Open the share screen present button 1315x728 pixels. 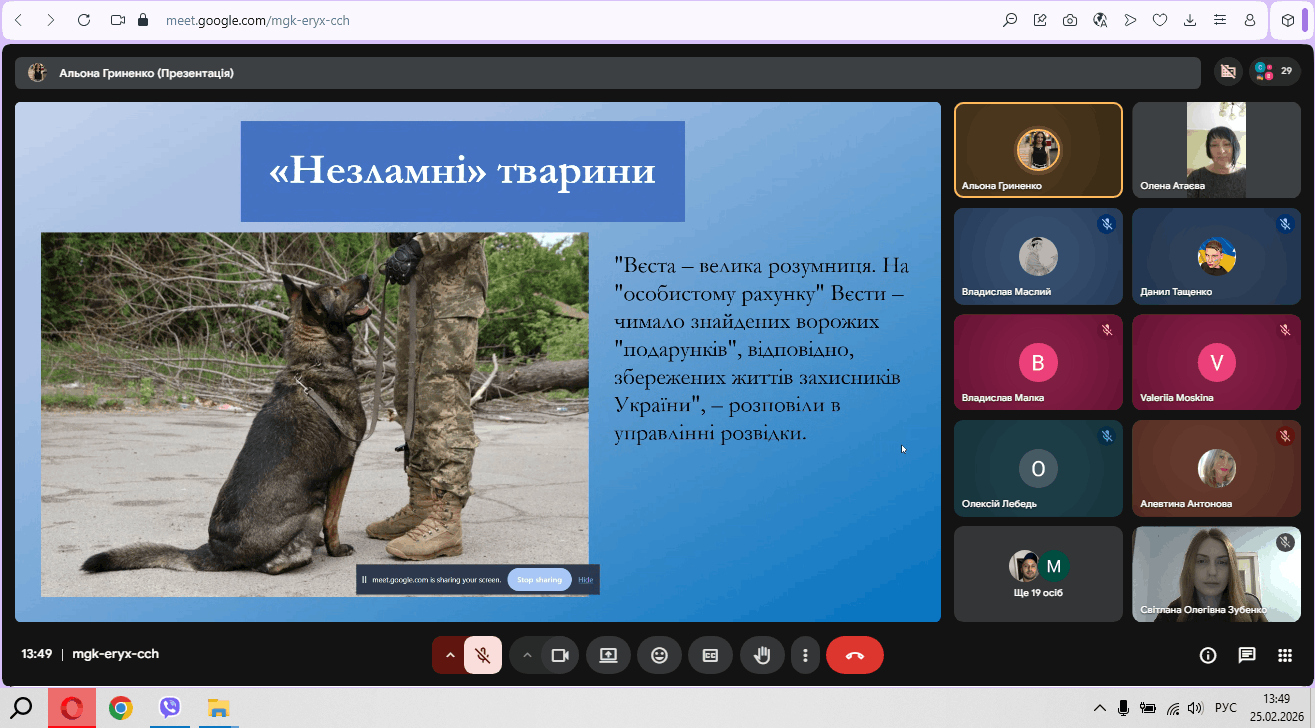pyautogui.click(x=608, y=655)
